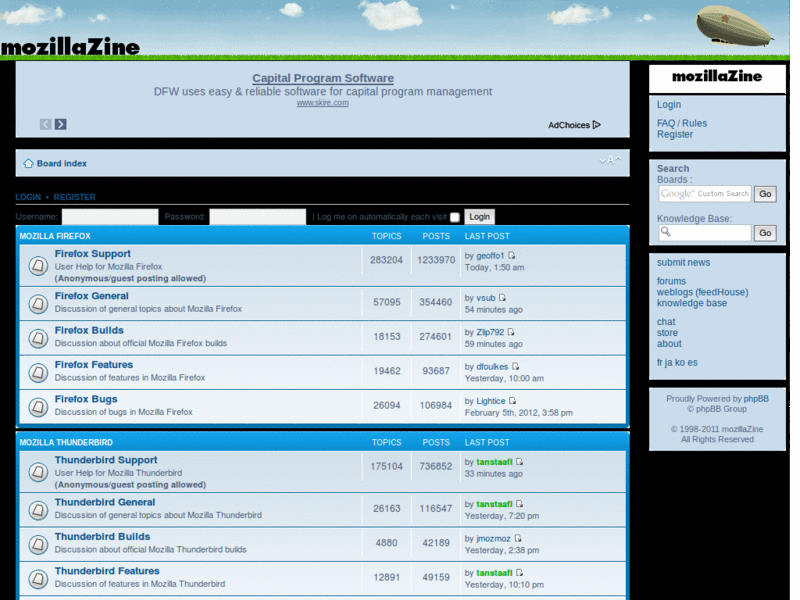Open the www.skire.com ad link
Image resolution: width=800 pixels, height=600 pixels.
click(x=323, y=103)
